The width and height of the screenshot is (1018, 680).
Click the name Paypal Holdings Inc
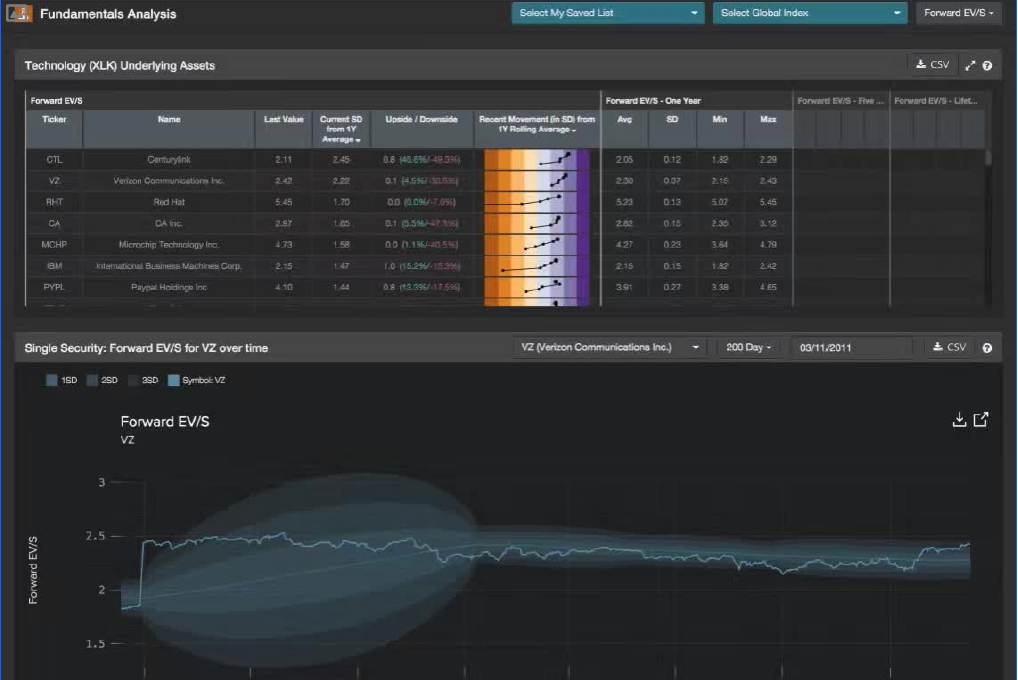169,287
